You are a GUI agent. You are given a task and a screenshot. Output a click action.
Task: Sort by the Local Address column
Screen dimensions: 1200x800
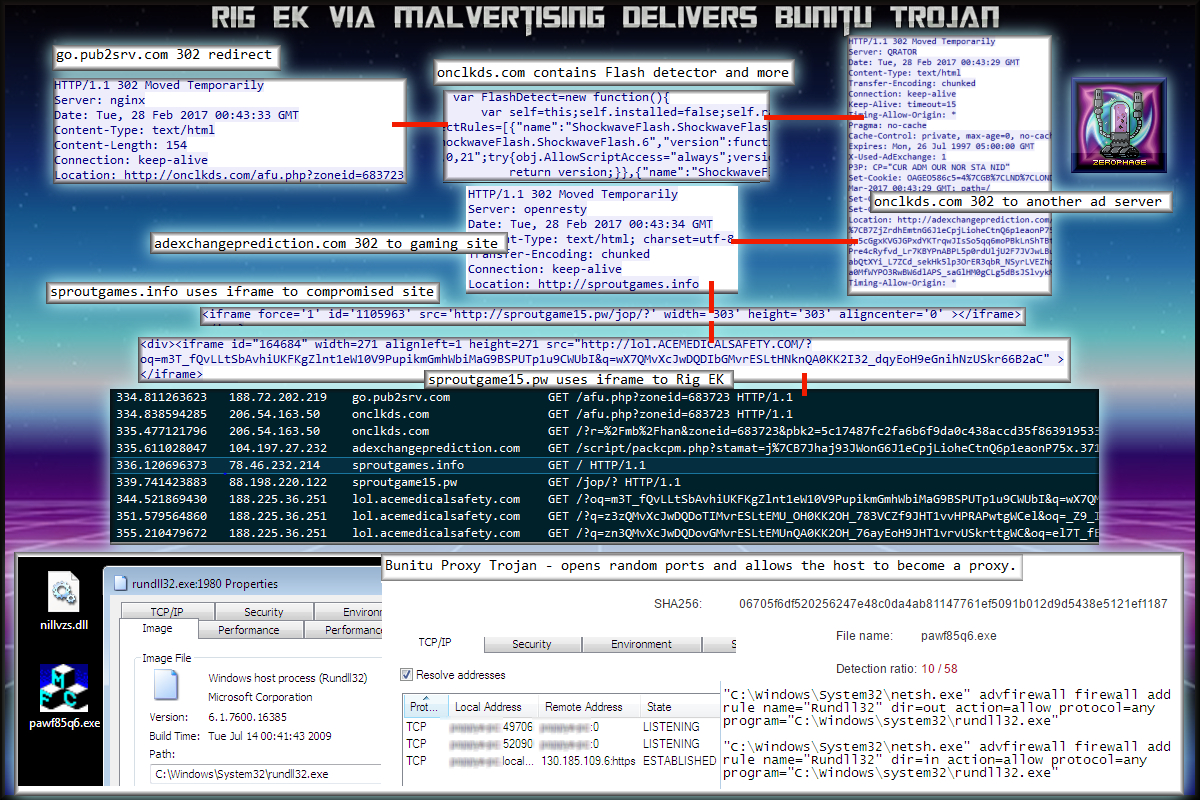pos(488,706)
